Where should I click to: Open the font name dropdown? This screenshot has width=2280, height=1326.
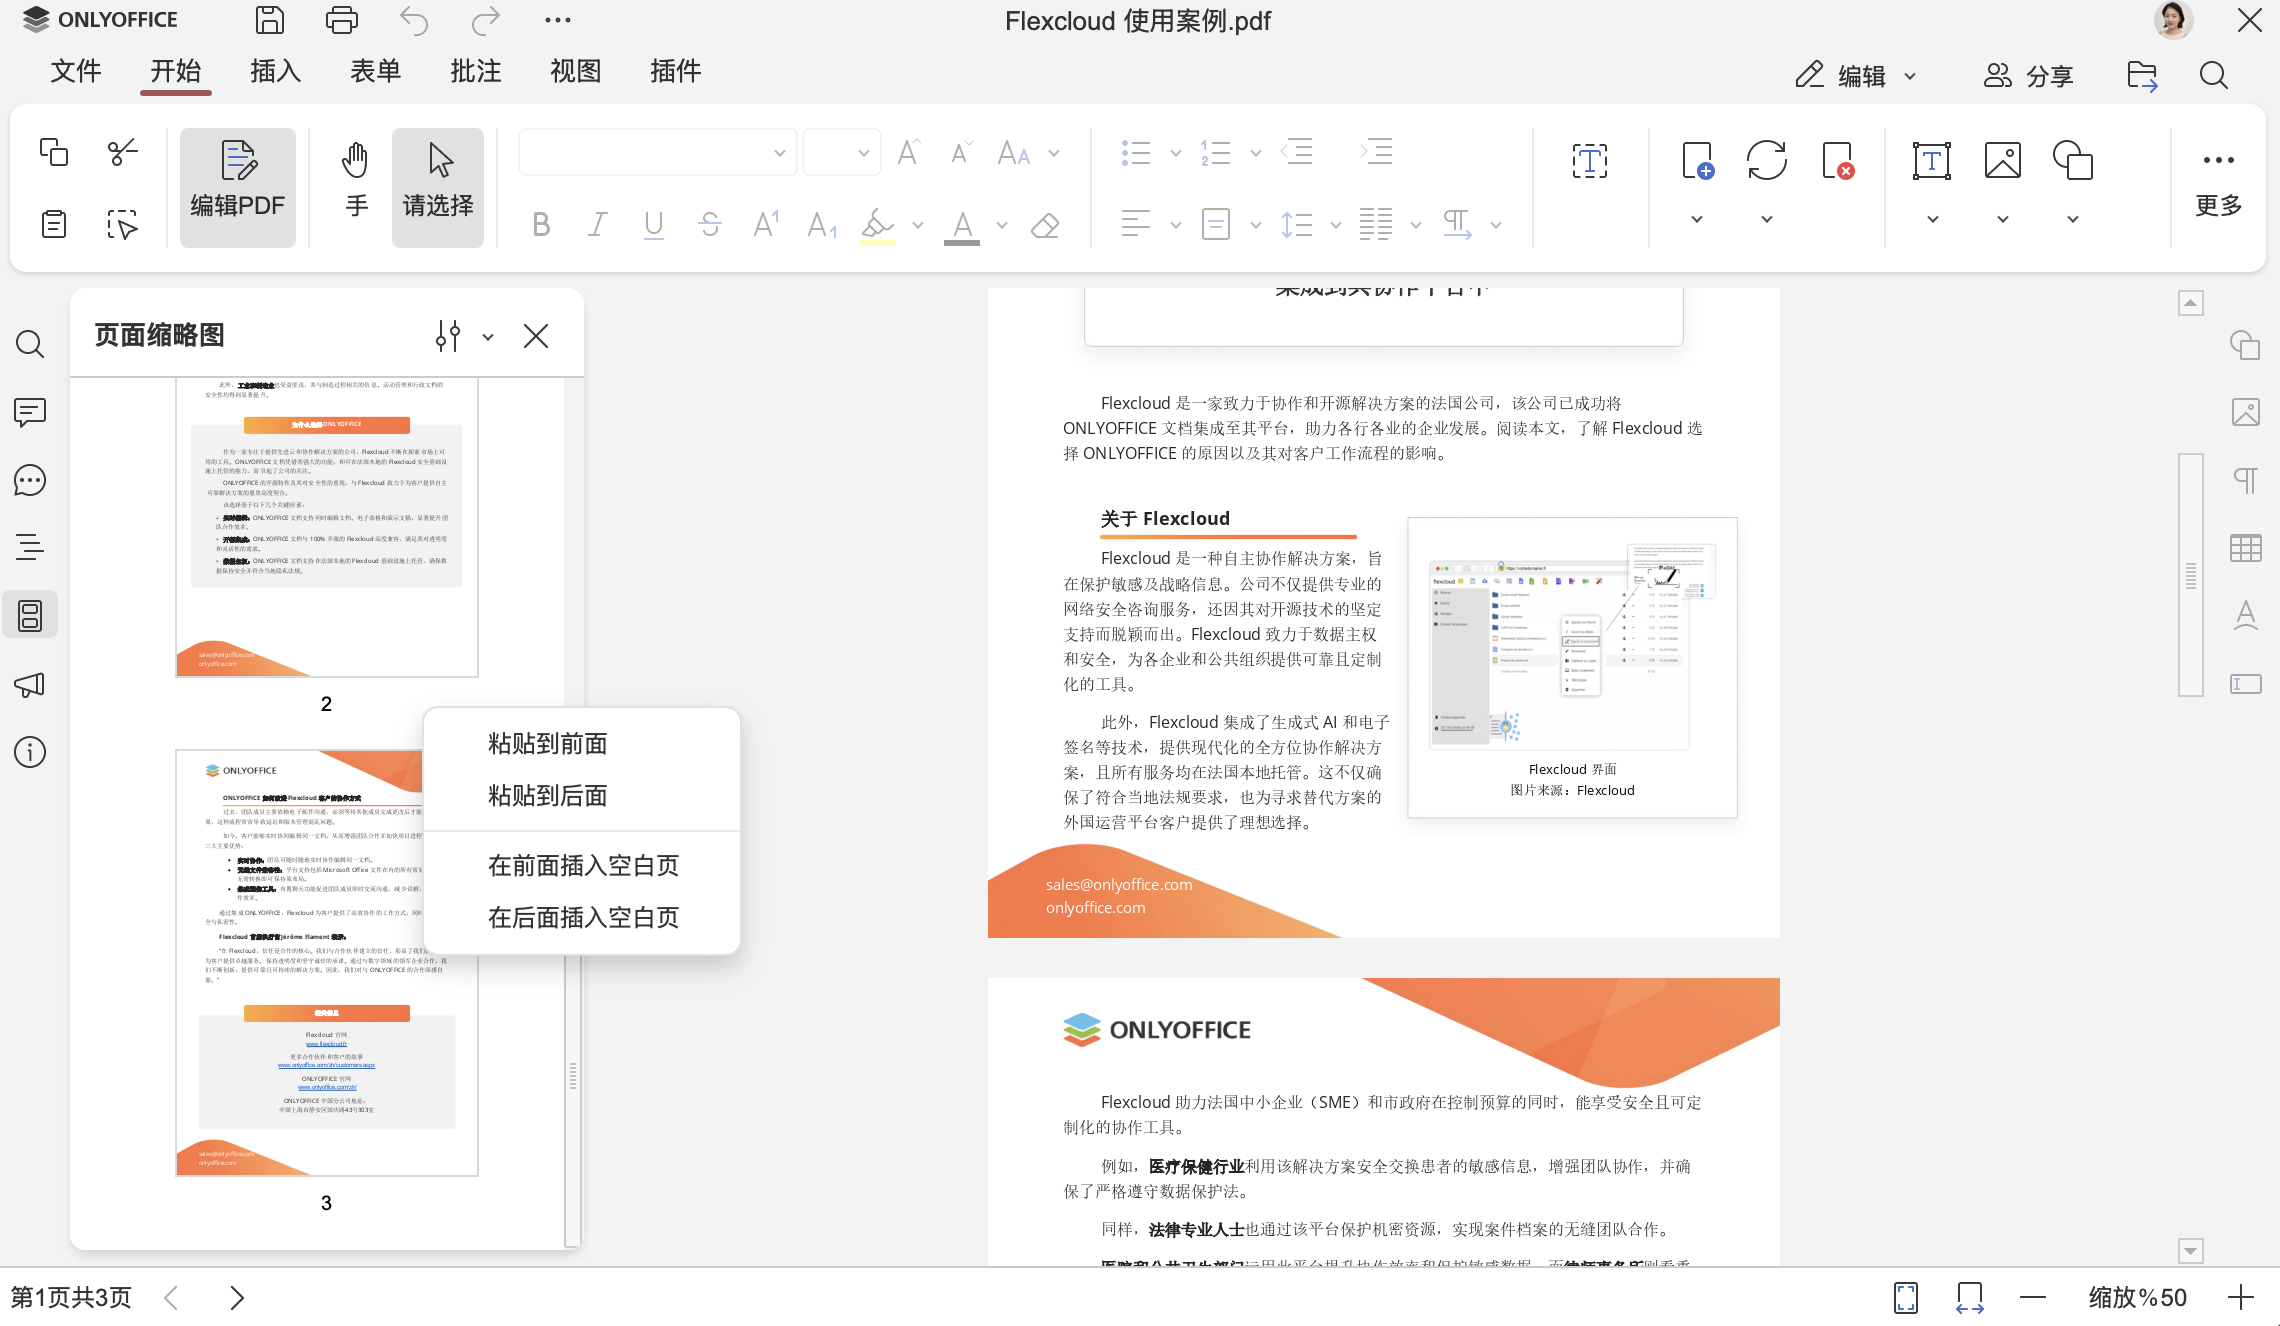[x=658, y=153]
